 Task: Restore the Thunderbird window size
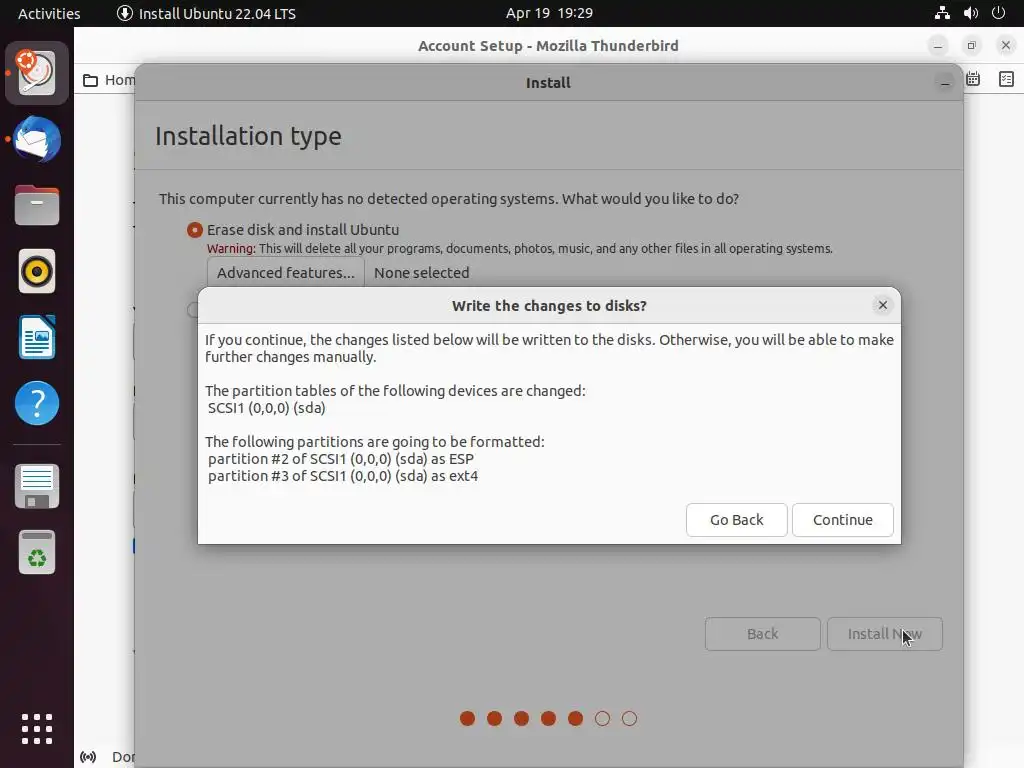(x=971, y=46)
